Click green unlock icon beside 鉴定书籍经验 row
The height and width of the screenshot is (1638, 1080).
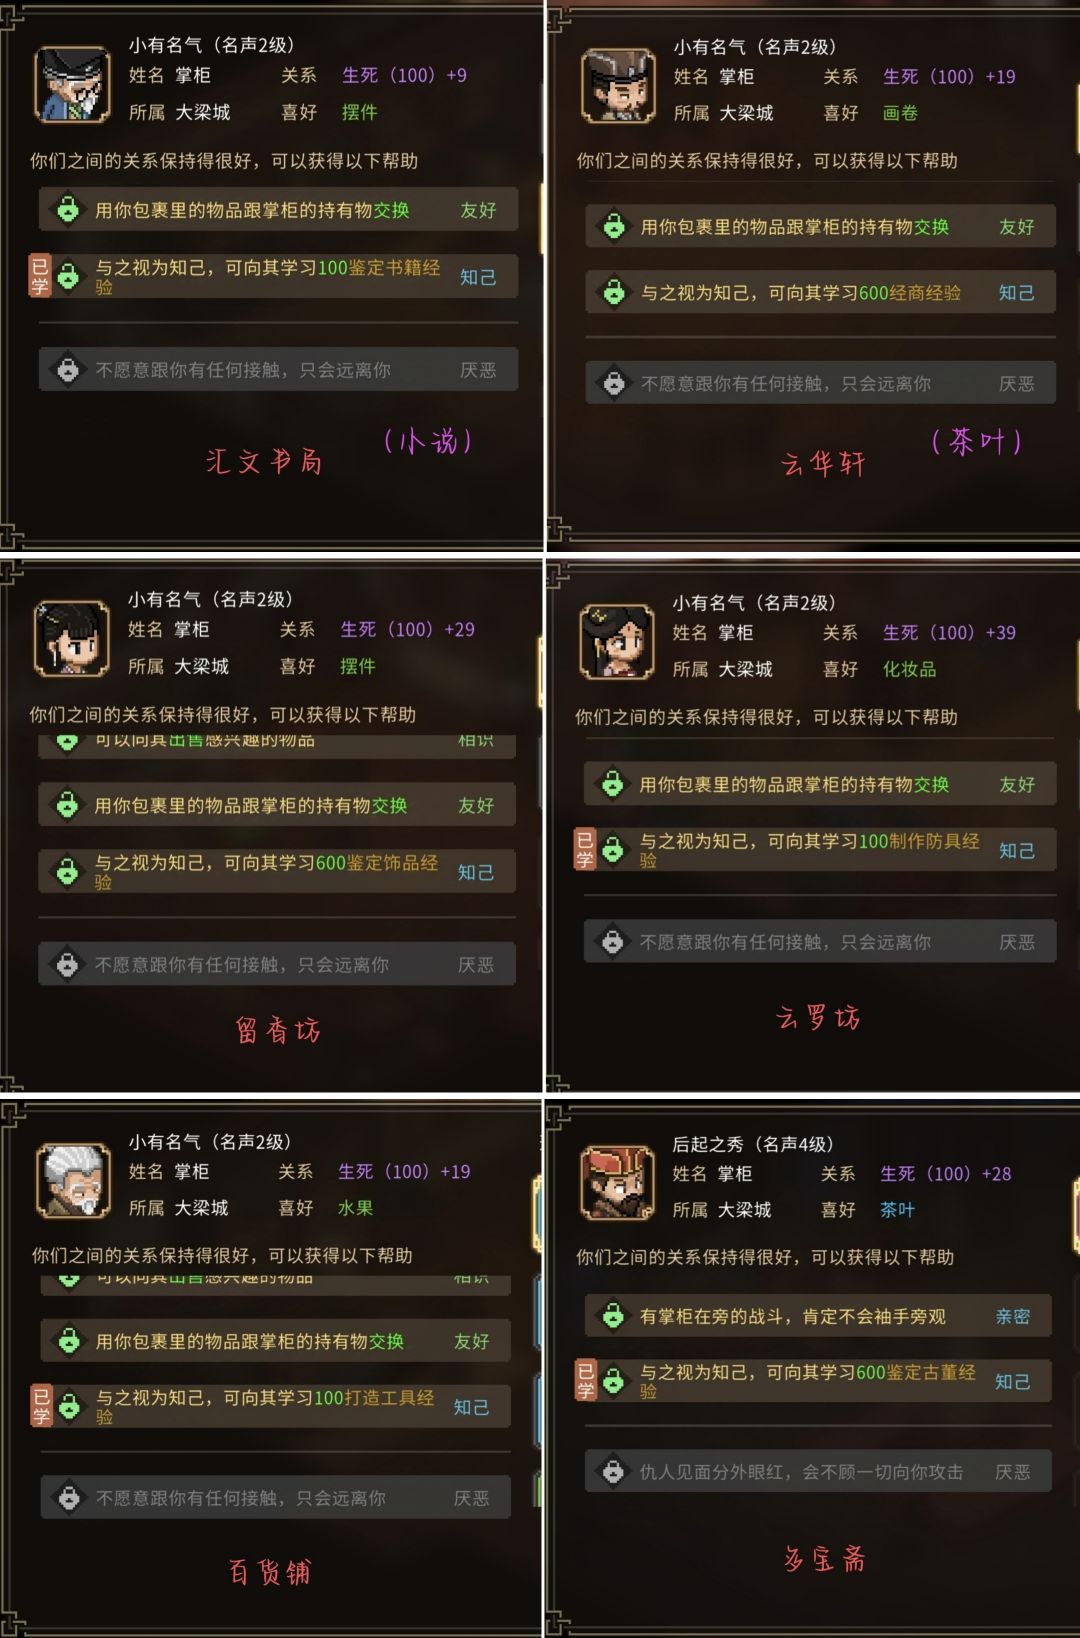pyautogui.click(x=68, y=276)
